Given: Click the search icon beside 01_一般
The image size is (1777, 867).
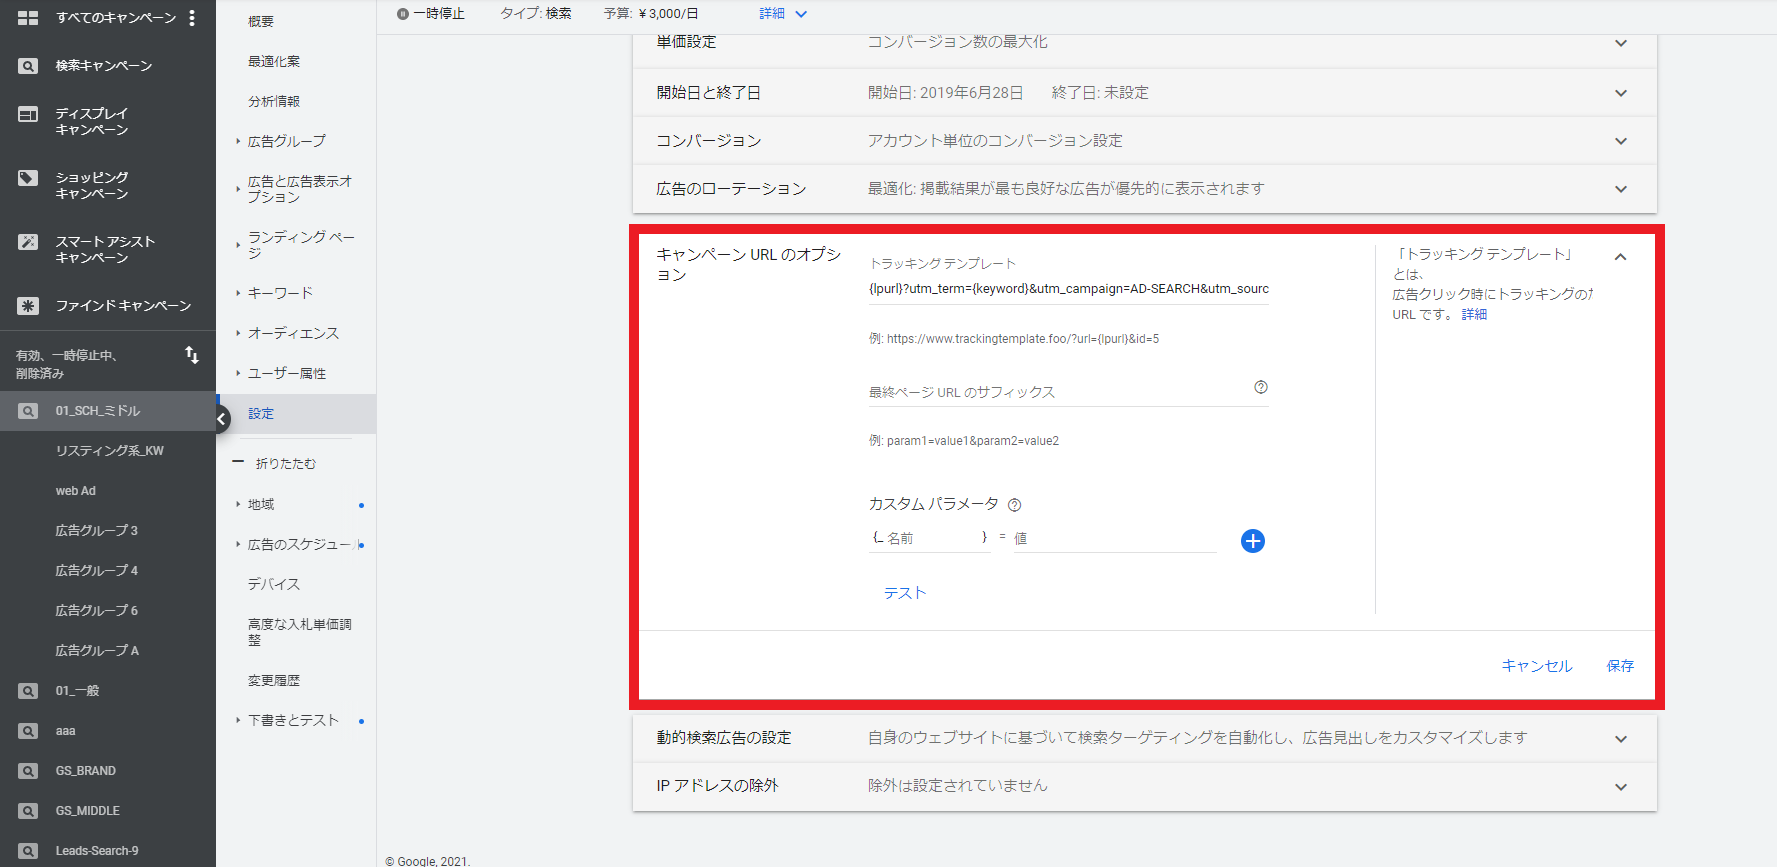Looking at the screenshot, I should click(28, 691).
